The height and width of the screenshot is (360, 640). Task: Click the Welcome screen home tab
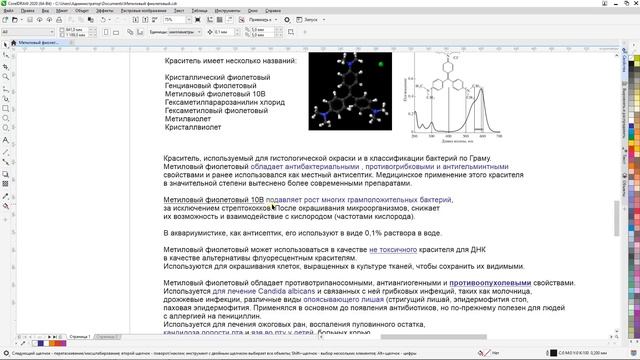tap(13, 42)
